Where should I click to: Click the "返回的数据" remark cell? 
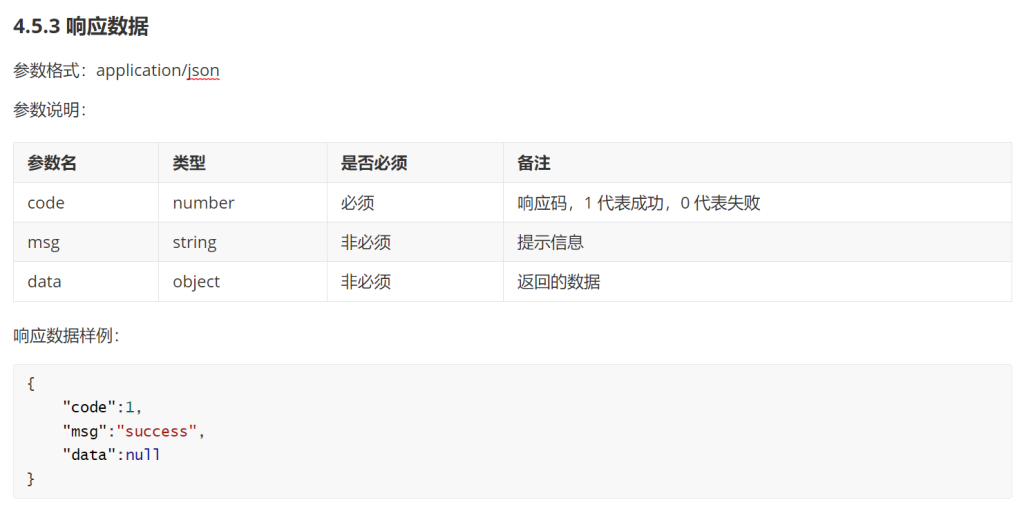point(558,282)
